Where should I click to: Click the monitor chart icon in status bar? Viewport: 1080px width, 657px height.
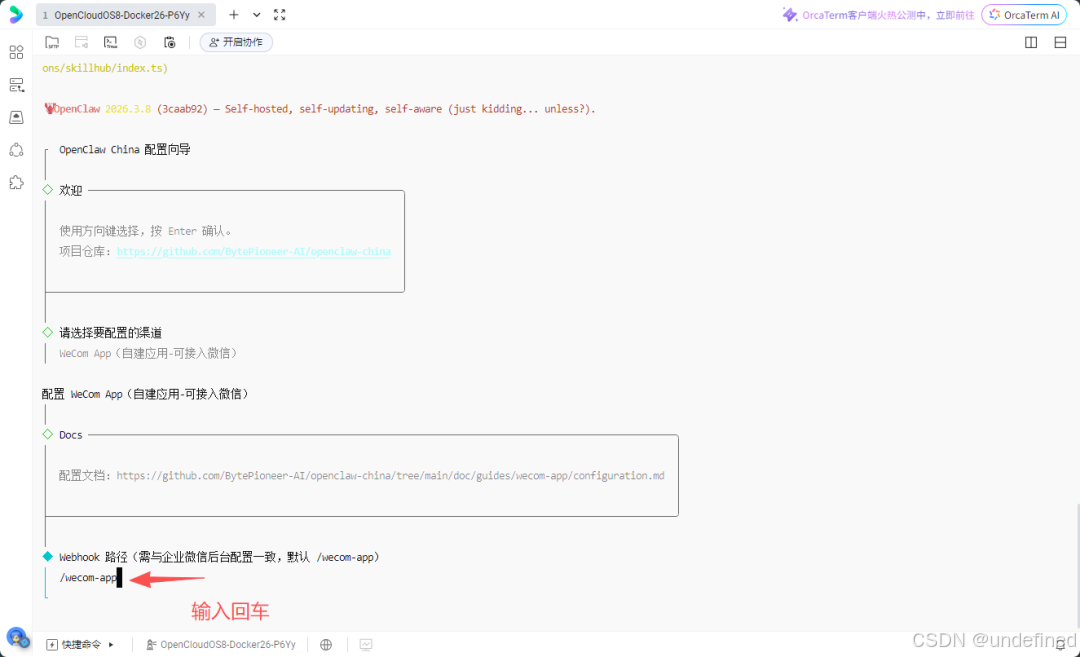366,645
